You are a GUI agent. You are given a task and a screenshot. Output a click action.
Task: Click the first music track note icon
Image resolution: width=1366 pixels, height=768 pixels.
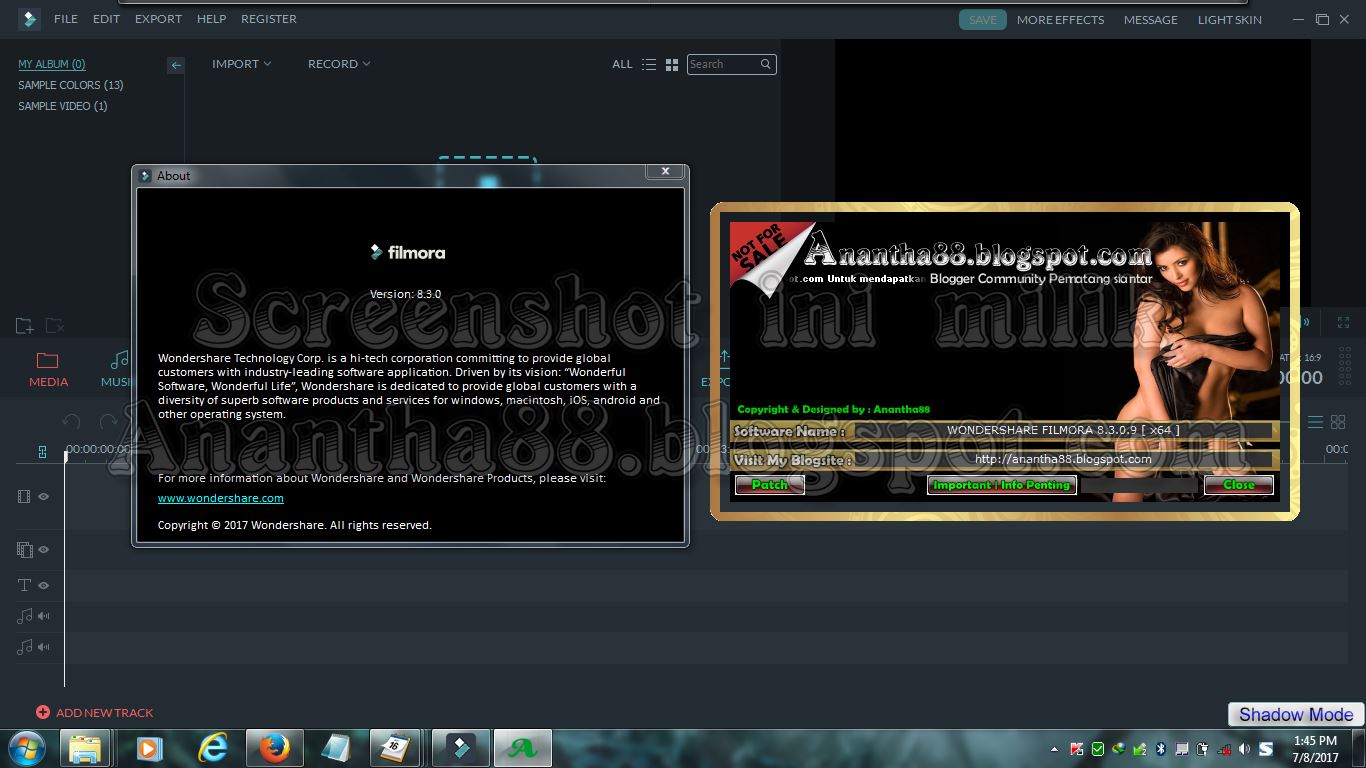pos(25,616)
